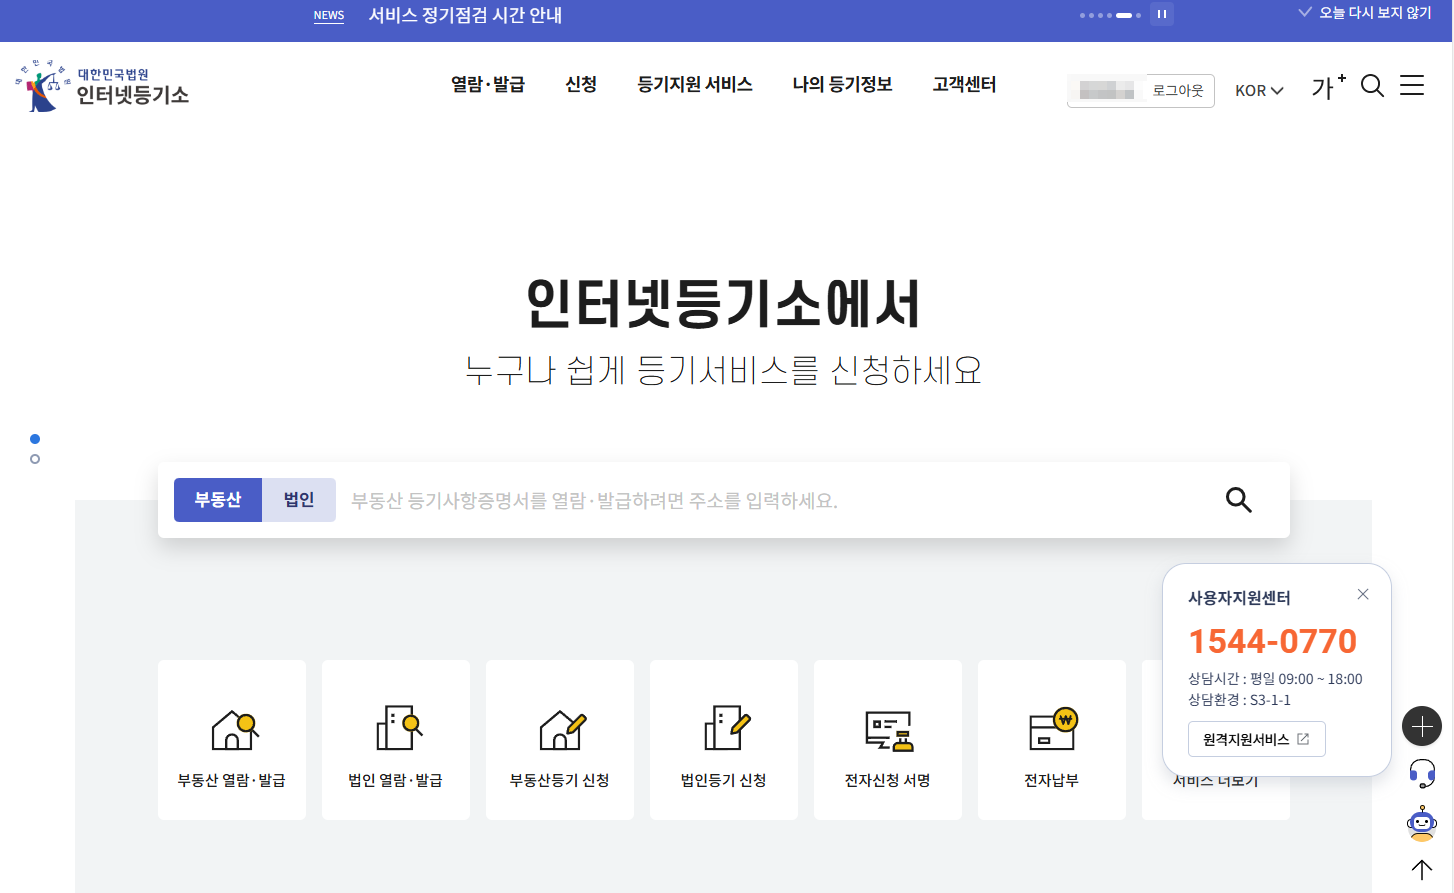Click the dark round plus floating button
Screen dimensions: 1454x893
(x=1422, y=726)
